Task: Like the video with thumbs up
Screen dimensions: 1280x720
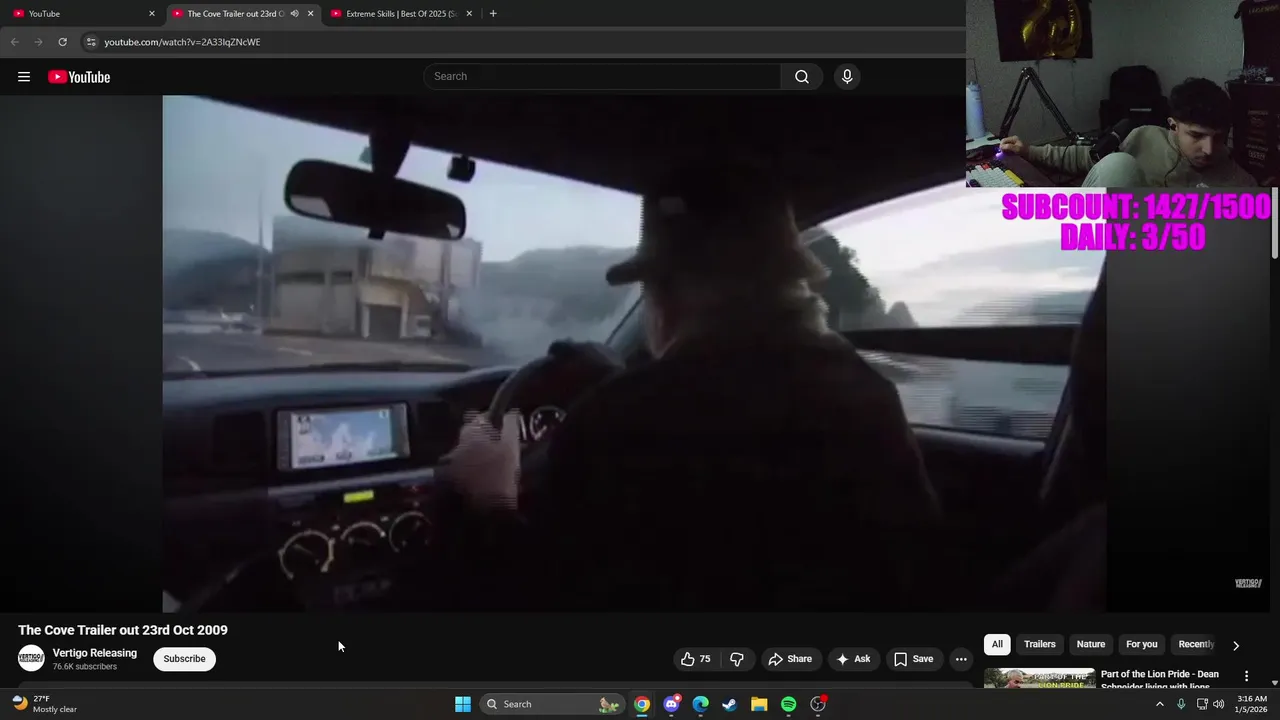Action: click(696, 659)
